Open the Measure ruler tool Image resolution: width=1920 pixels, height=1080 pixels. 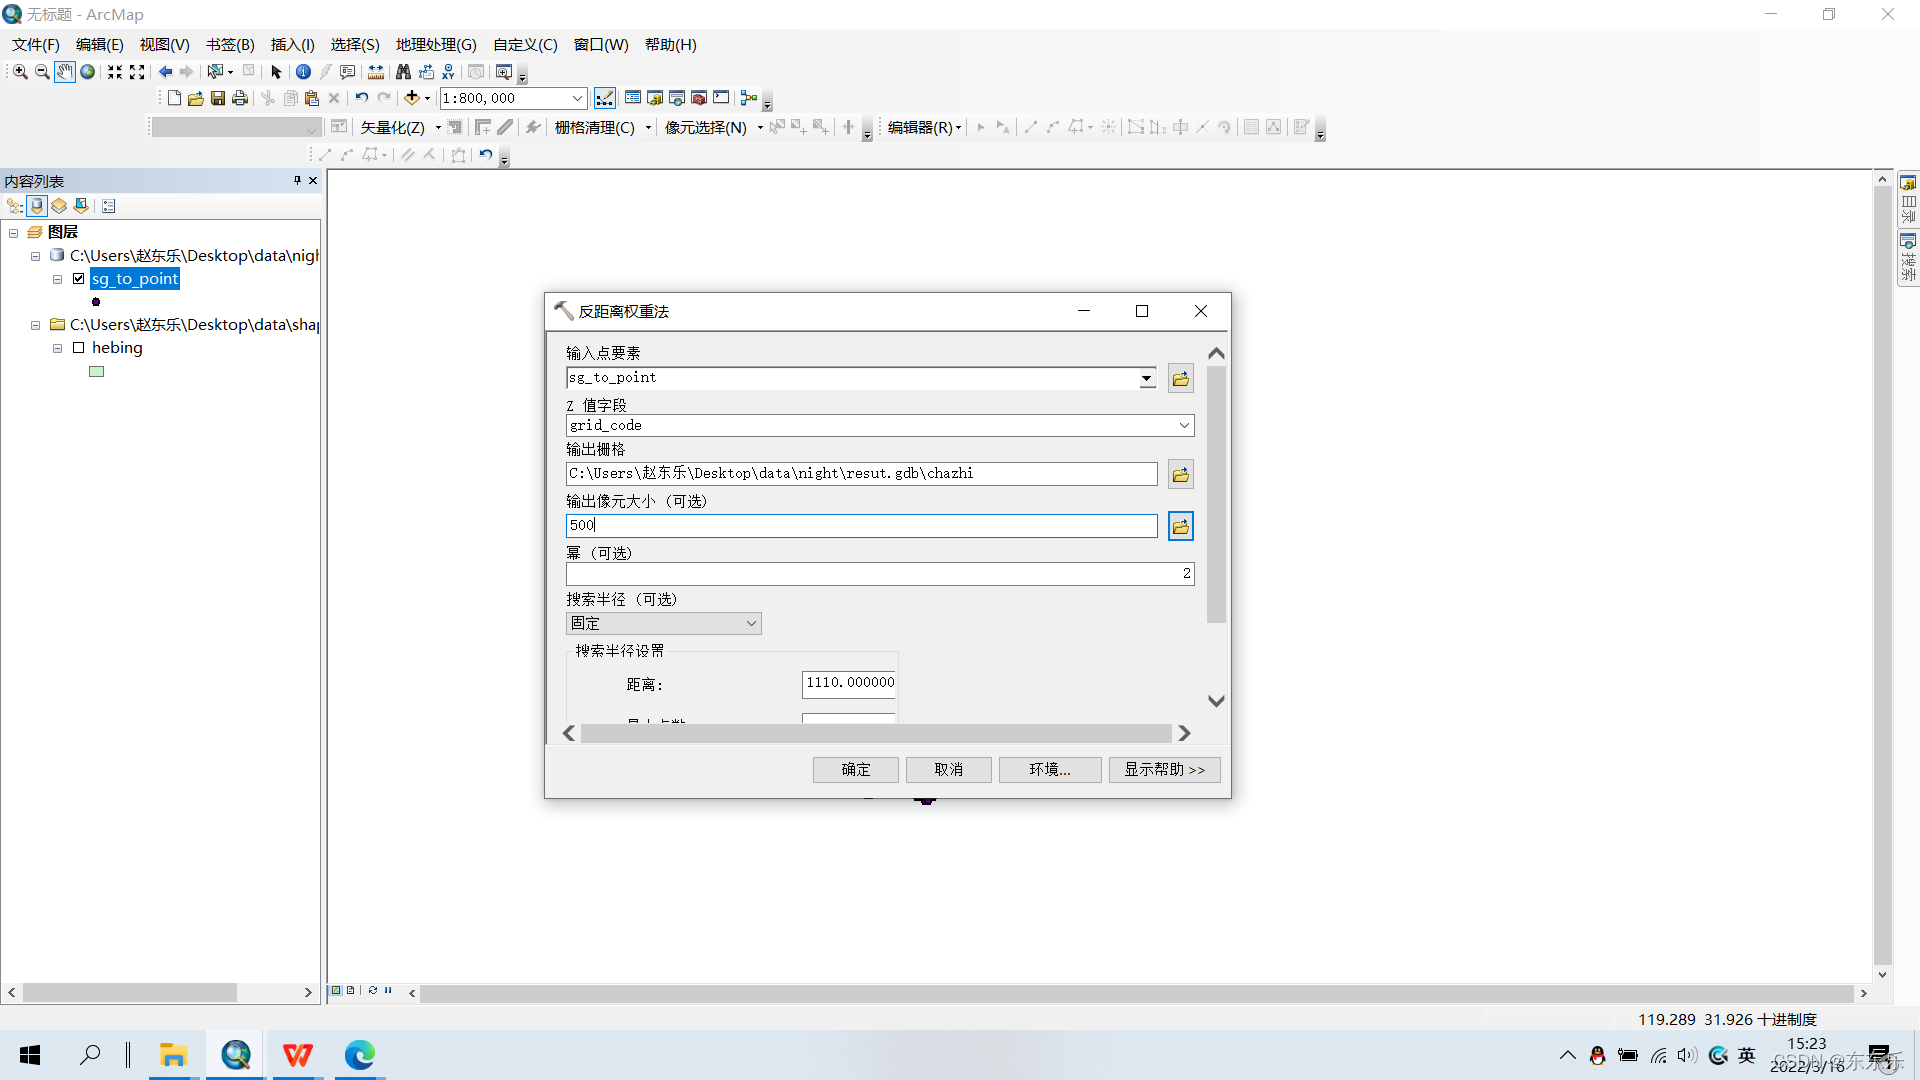(x=376, y=72)
